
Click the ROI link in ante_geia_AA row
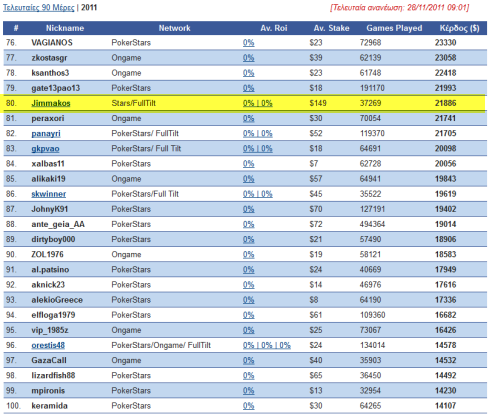(249, 224)
